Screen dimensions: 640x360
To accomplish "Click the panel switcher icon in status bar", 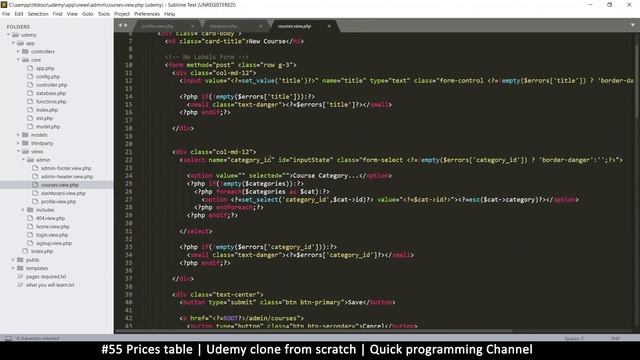I will point(8,338).
